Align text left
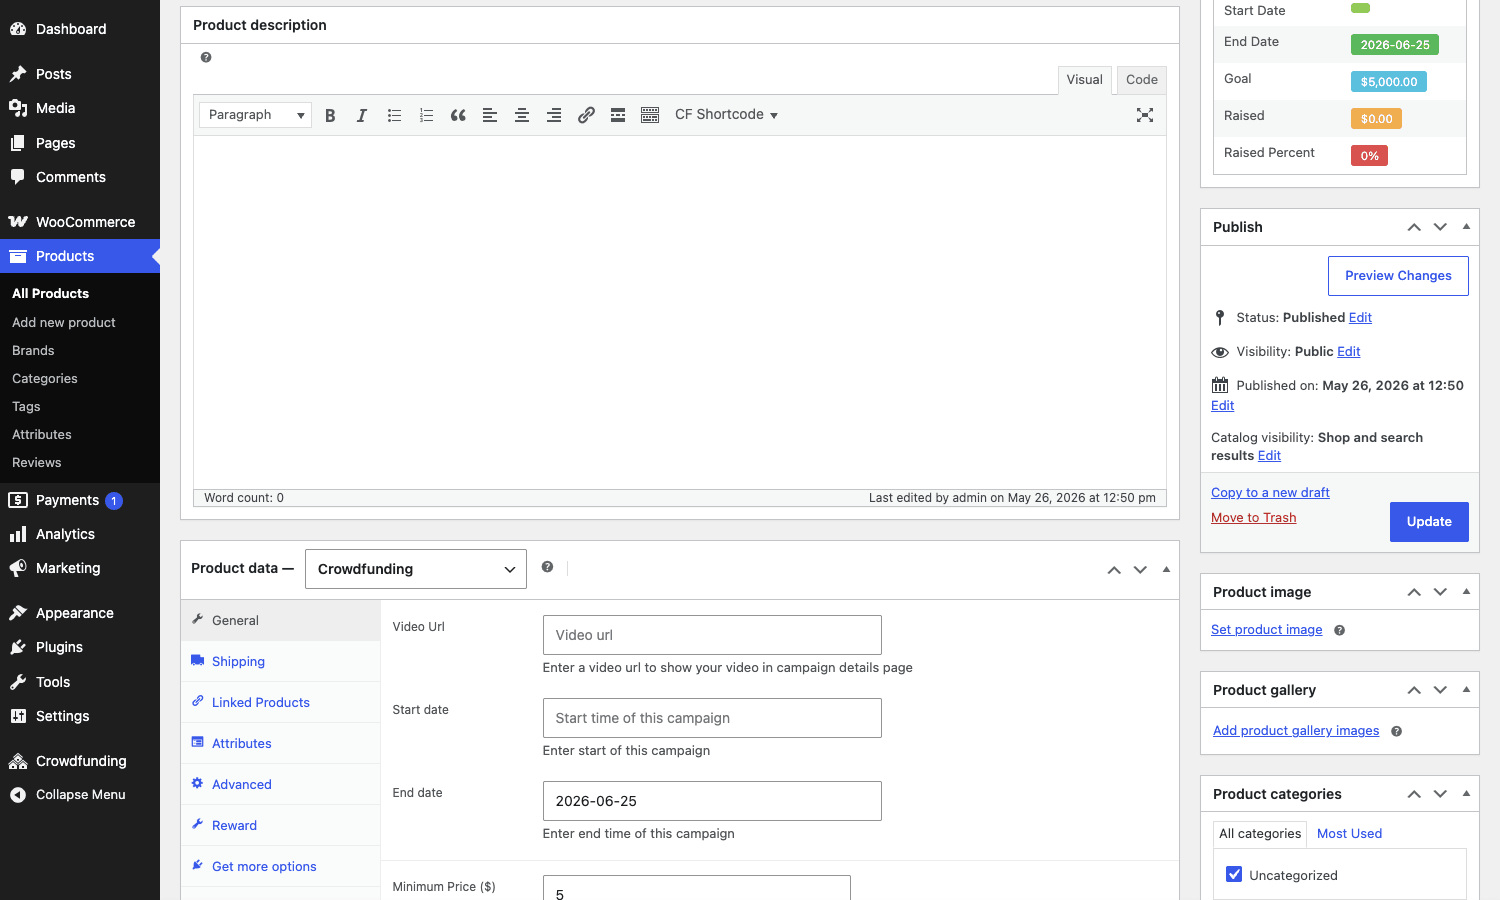 pyautogui.click(x=490, y=115)
